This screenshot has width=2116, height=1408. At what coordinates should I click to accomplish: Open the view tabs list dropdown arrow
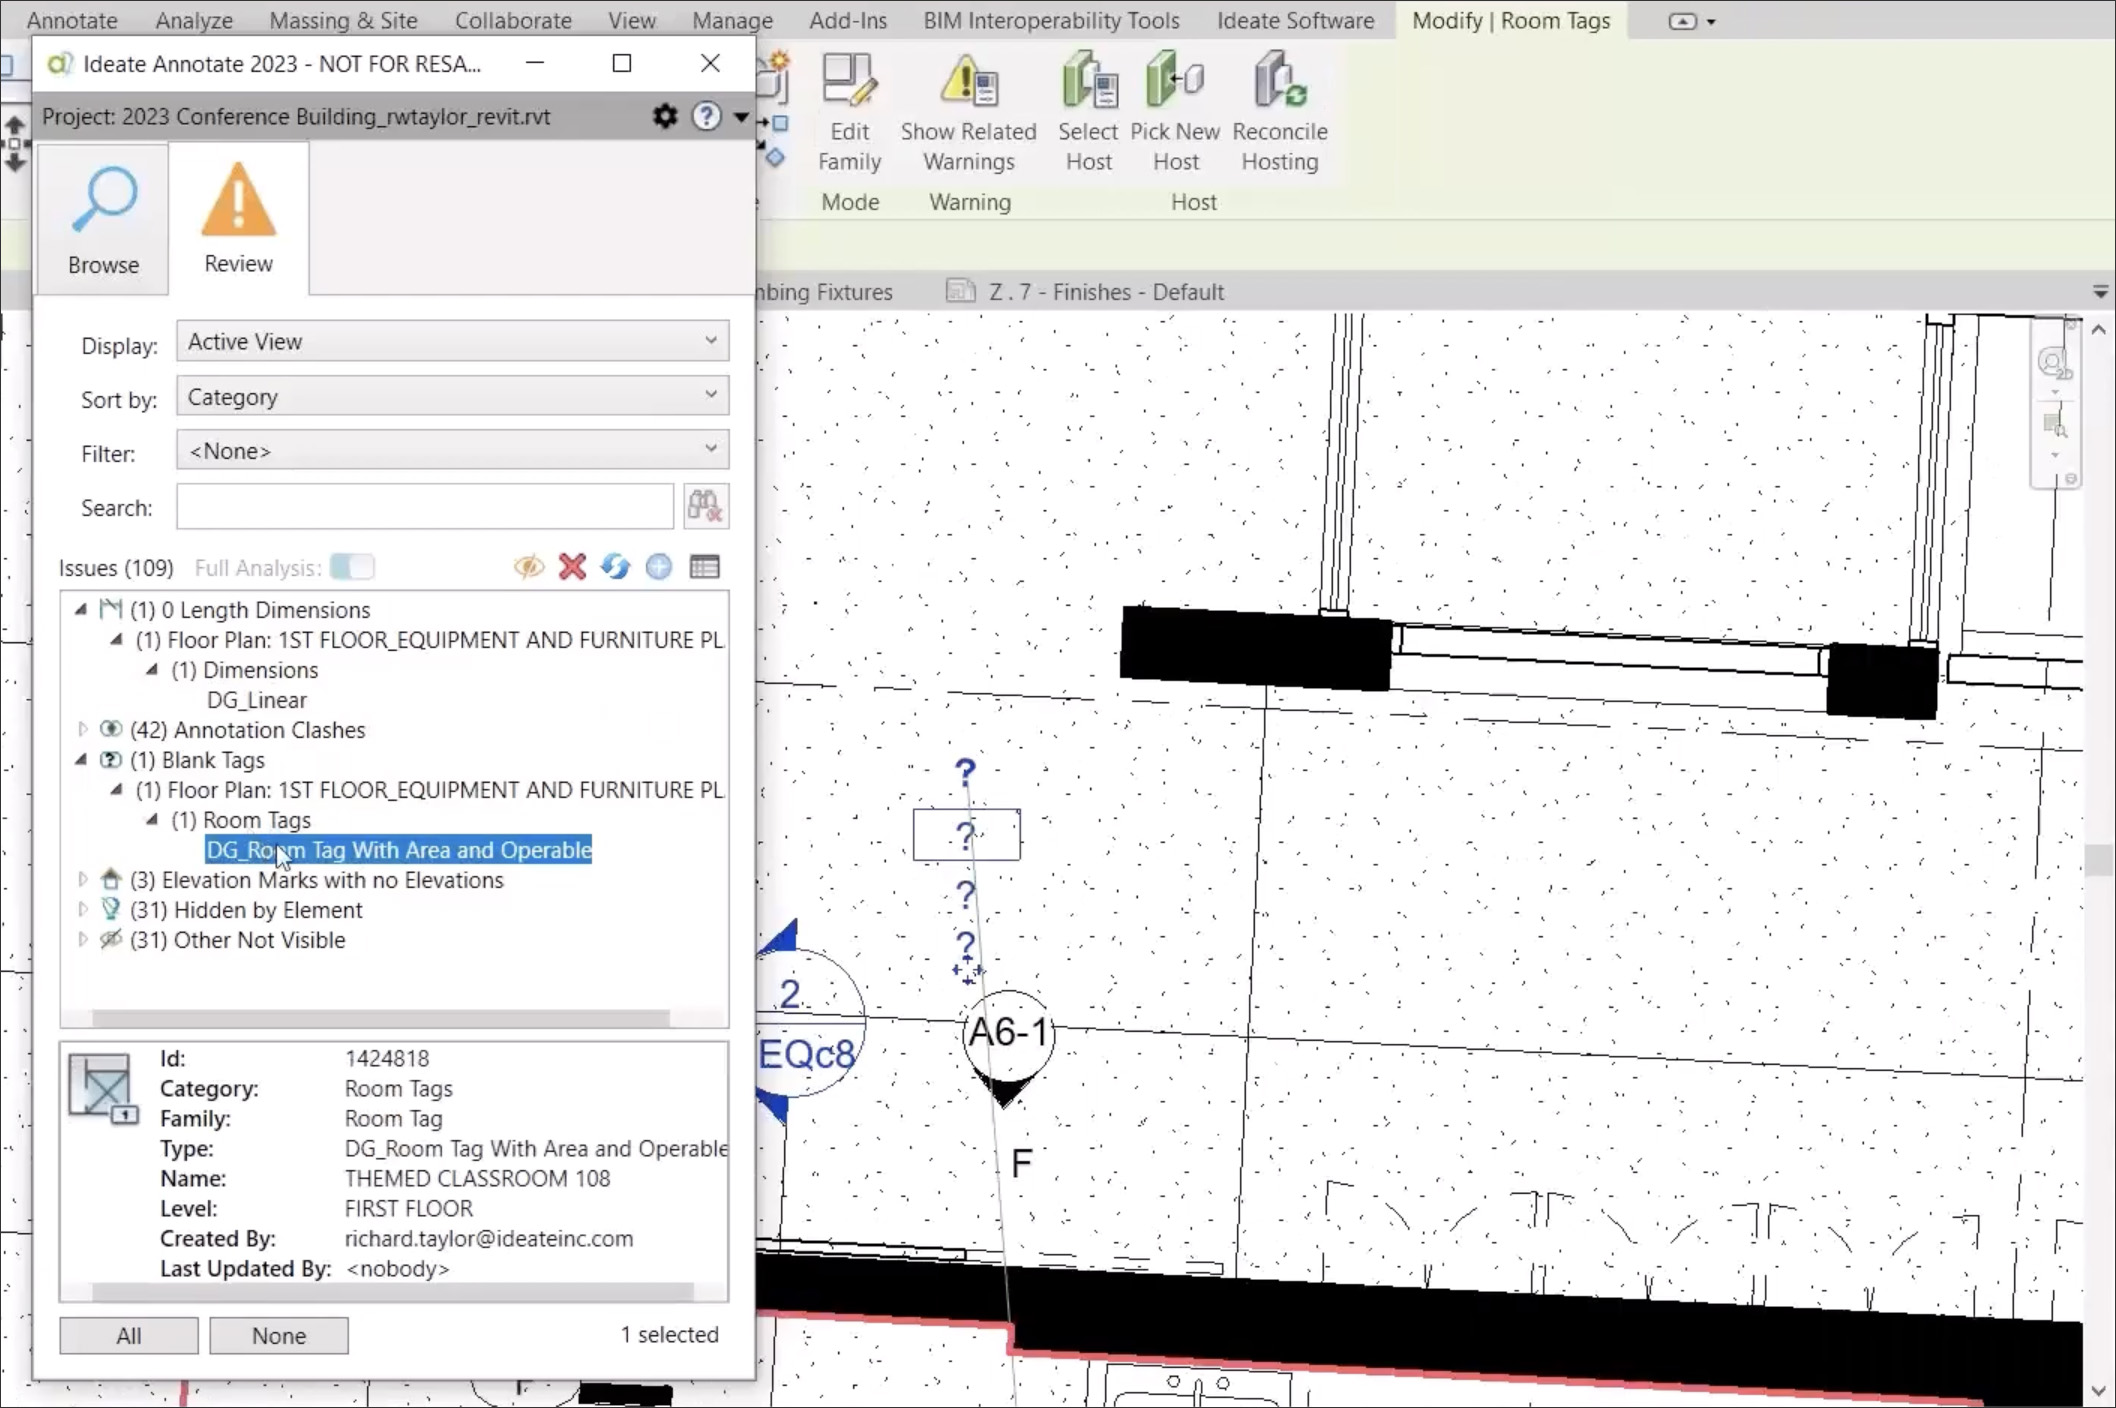(x=2100, y=291)
